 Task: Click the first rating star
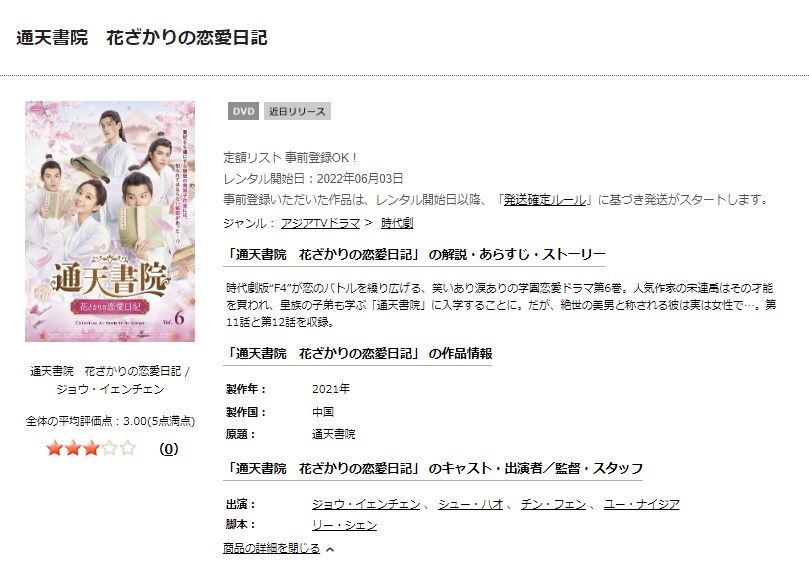pyautogui.click(x=54, y=448)
